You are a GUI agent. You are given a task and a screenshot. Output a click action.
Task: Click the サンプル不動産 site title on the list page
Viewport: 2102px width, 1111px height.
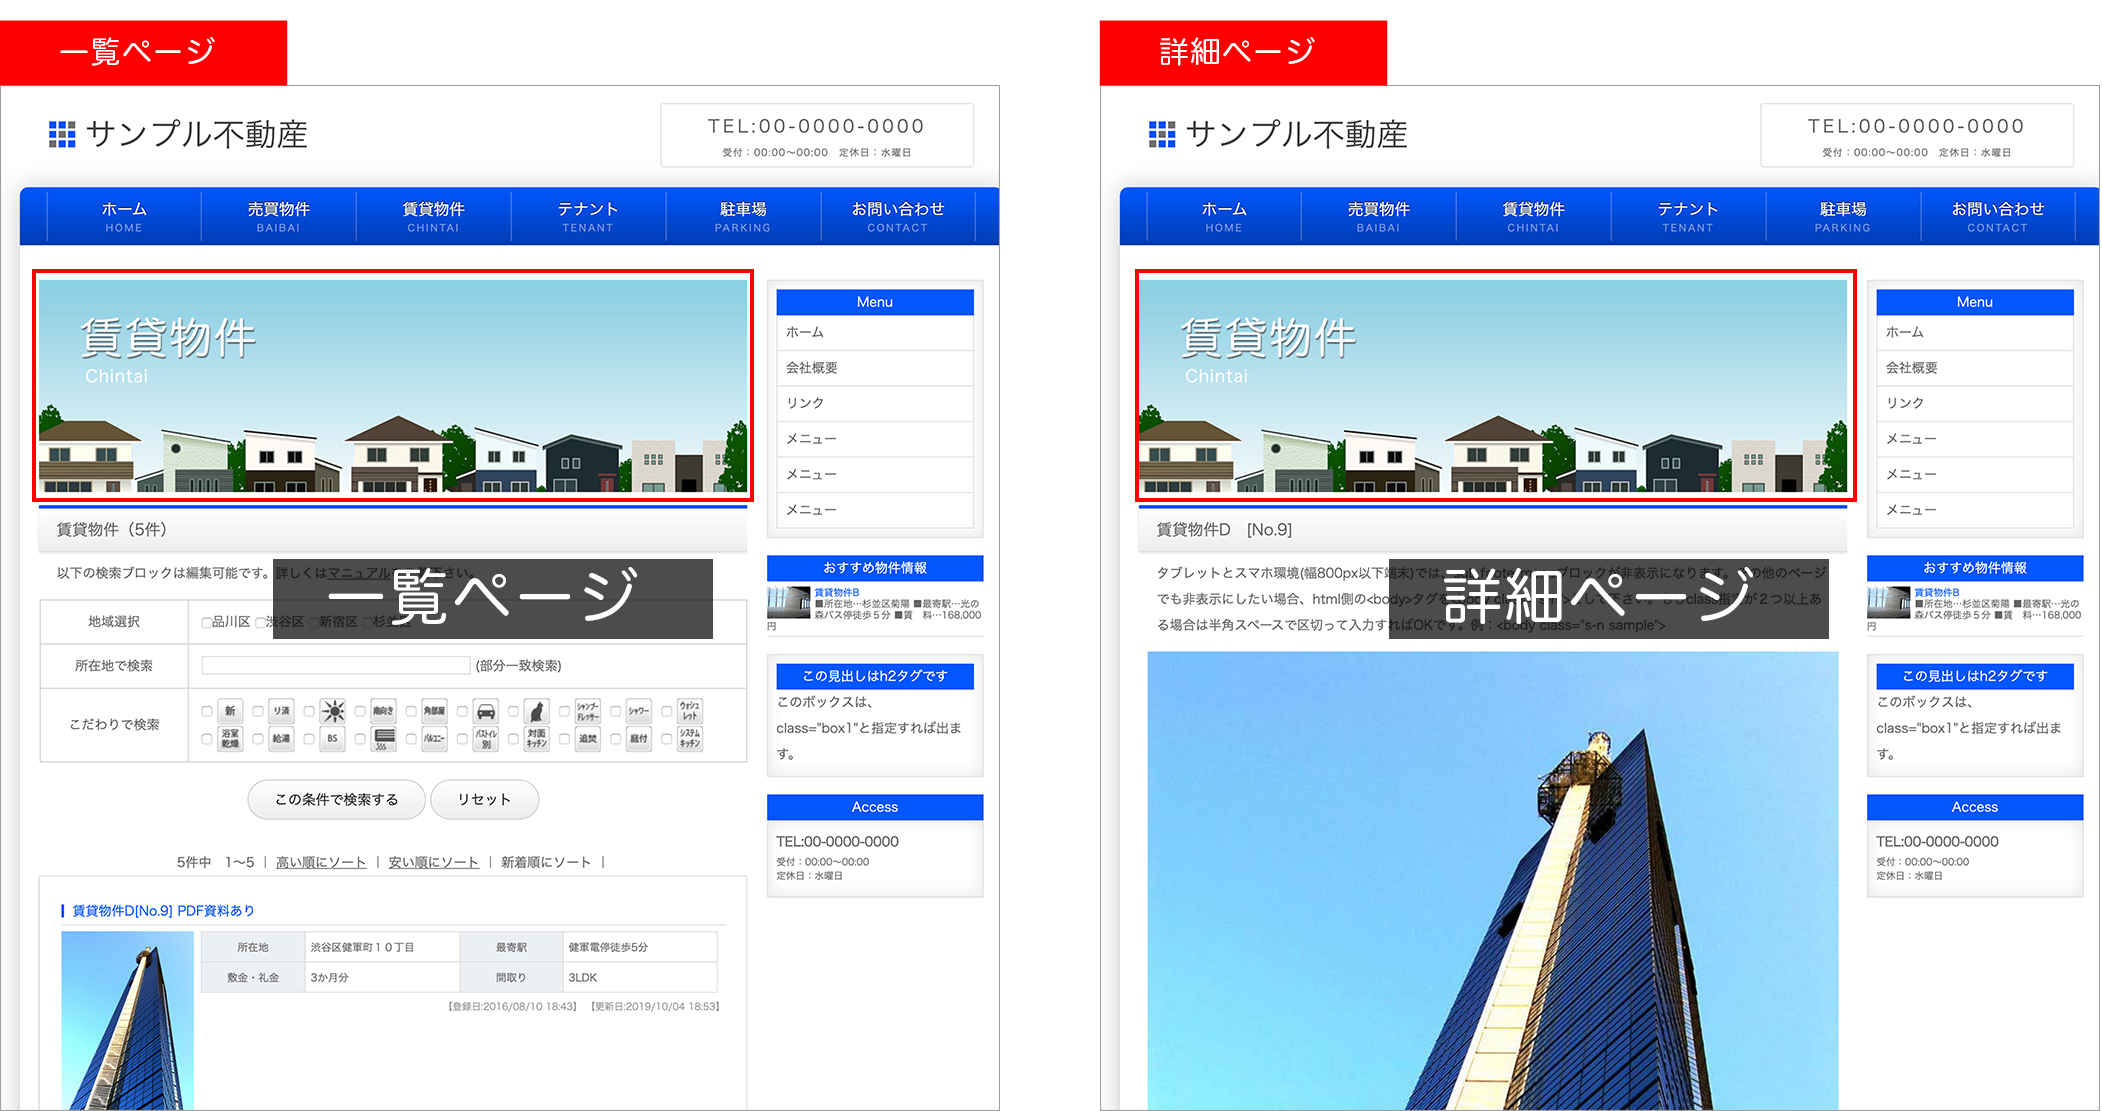[196, 134]
